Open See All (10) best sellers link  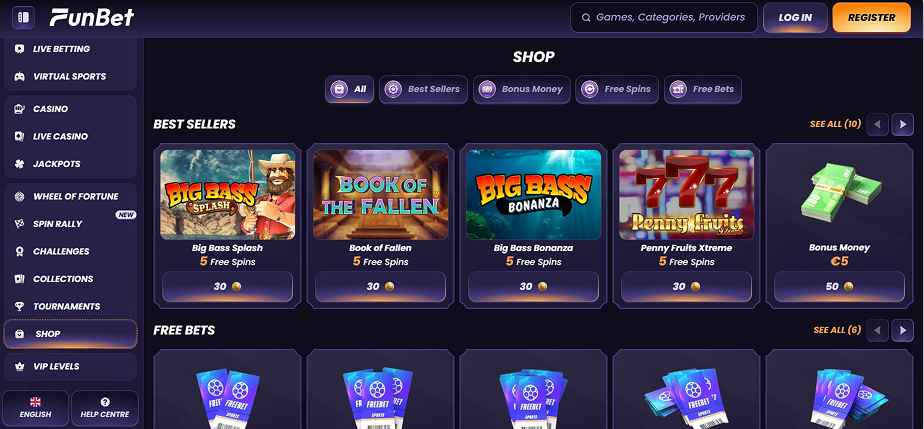pyautogui.click(x=835, y=124)
